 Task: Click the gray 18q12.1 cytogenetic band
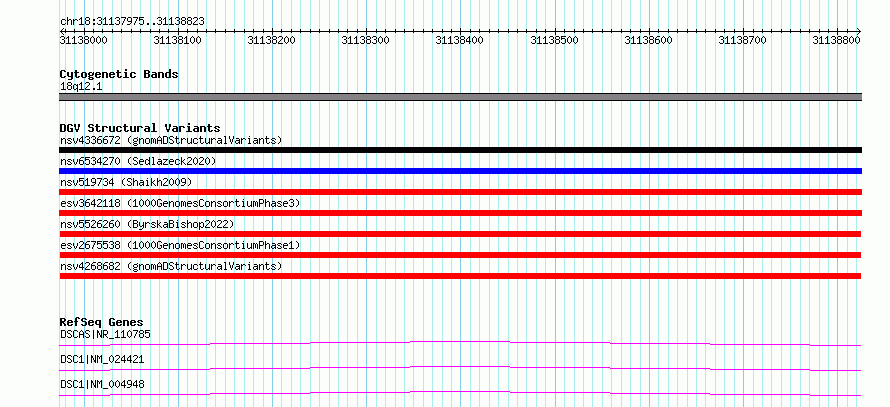point(460,97)
